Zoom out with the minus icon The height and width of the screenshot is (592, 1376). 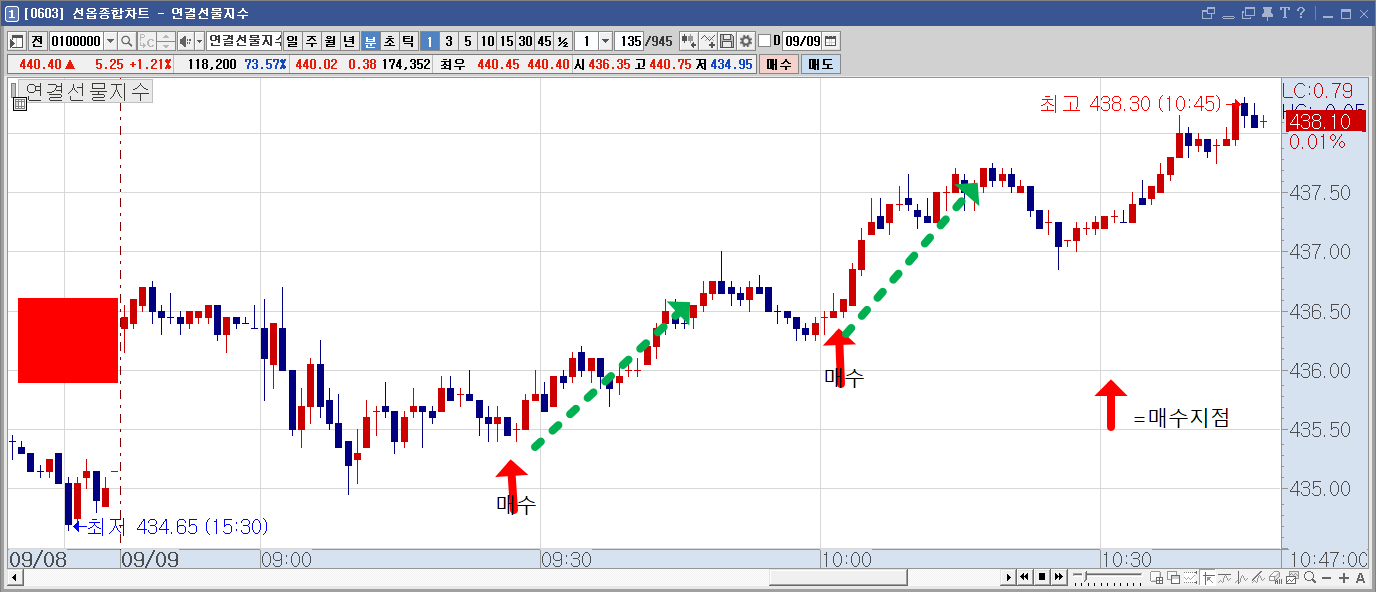pyautogui.click(x=1327, y=578)
